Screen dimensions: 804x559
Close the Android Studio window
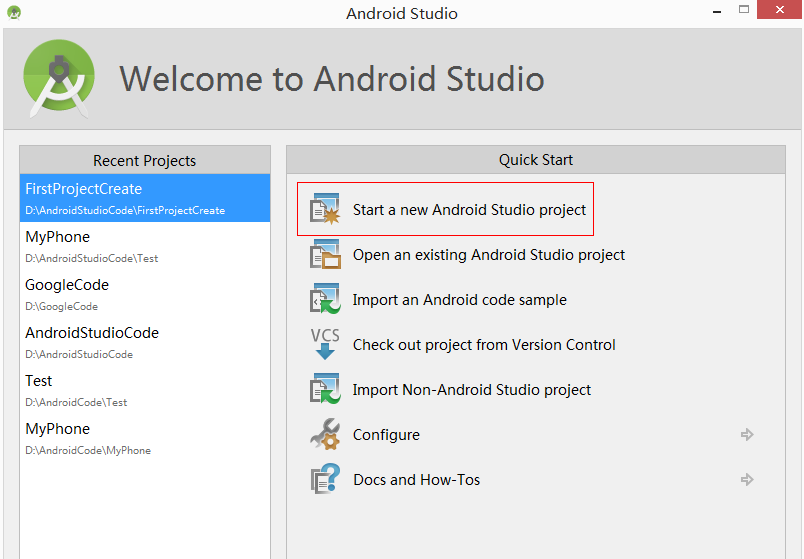tap(779, 10)
